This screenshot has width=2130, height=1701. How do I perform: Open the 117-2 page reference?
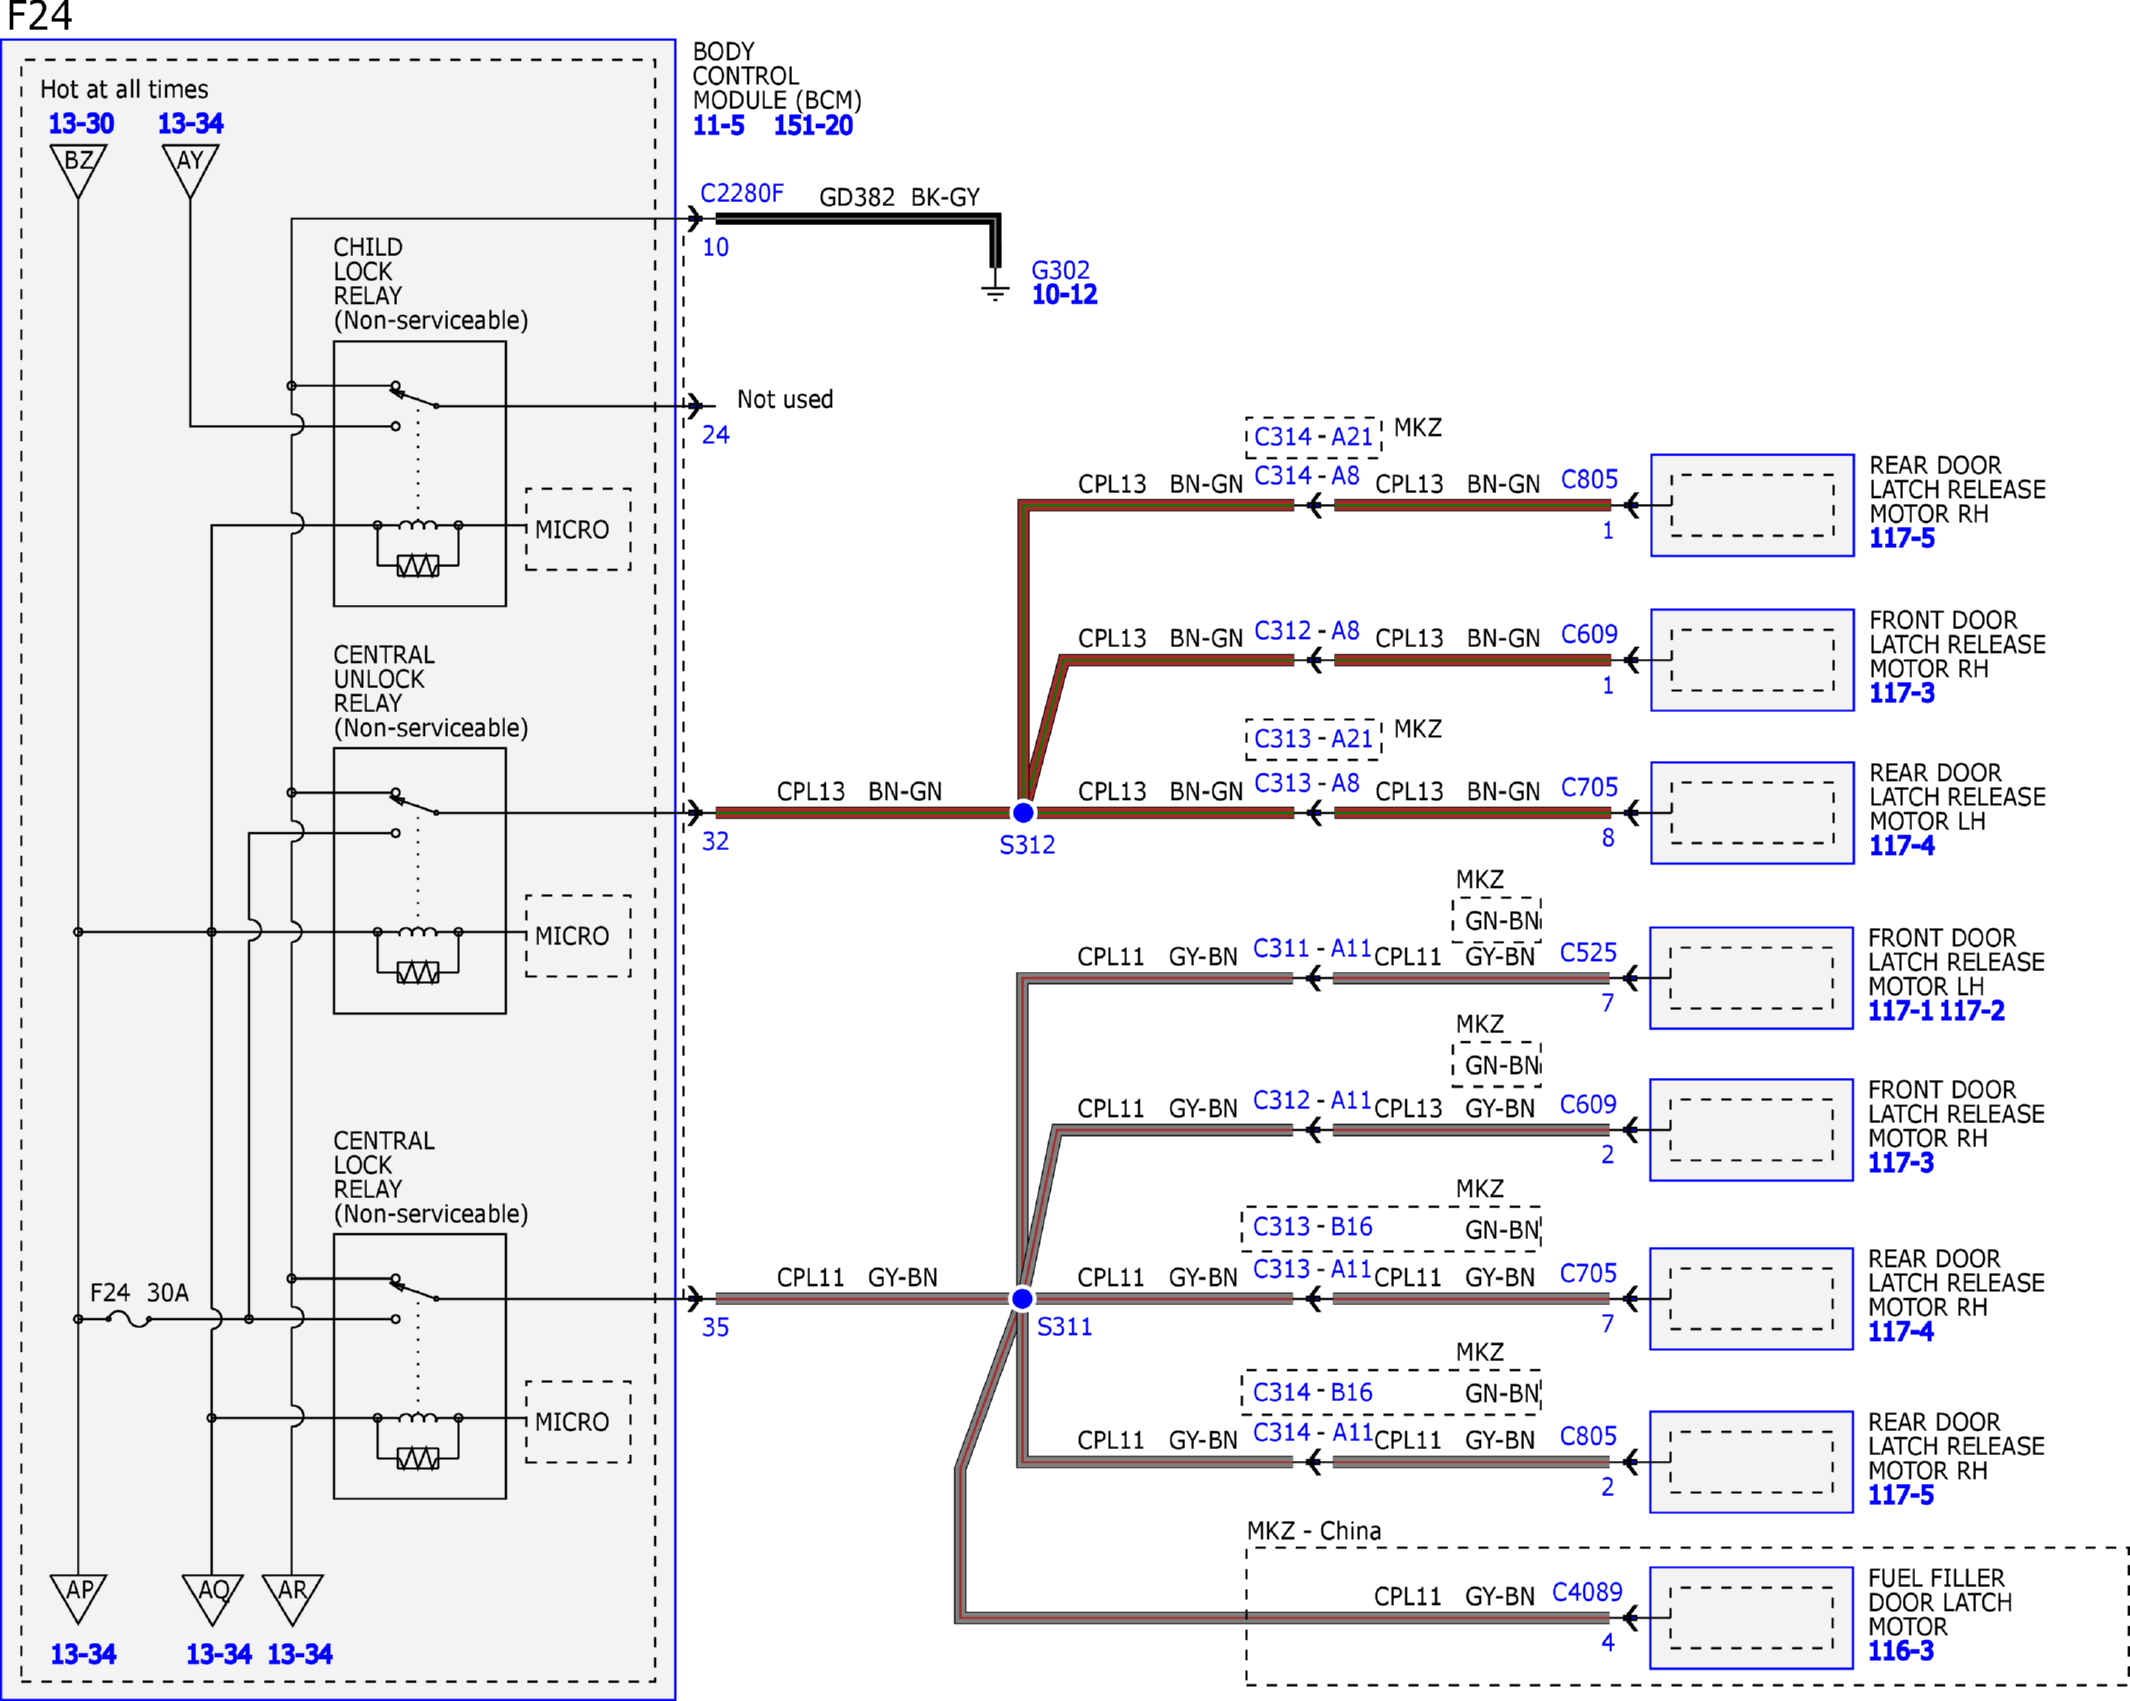point(1972,1011)
